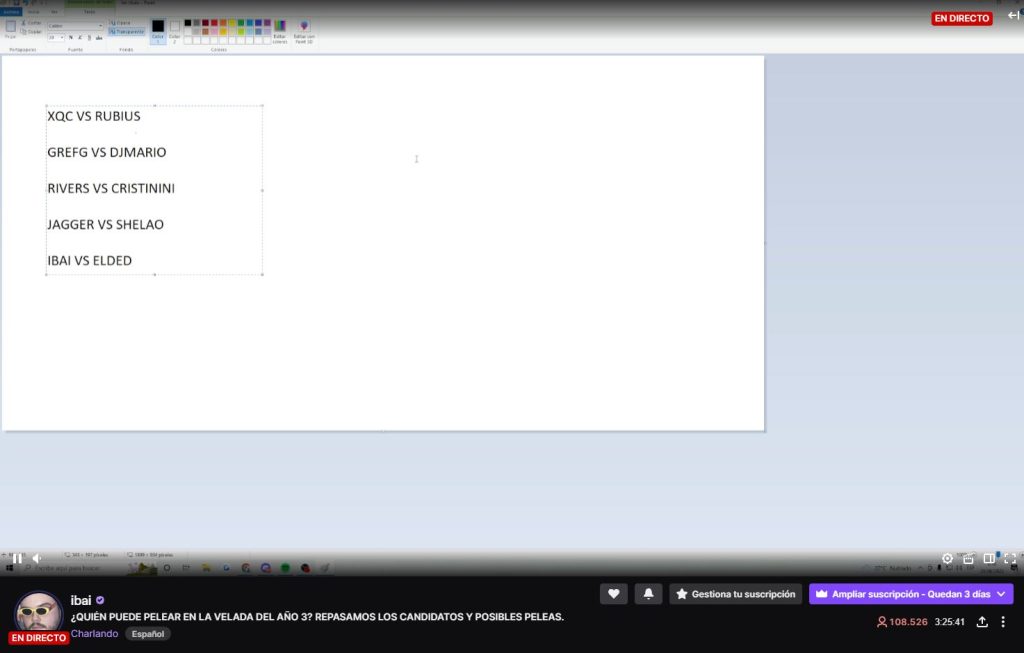Share the stream using the share icon
1024x653 pixels.
982,622
